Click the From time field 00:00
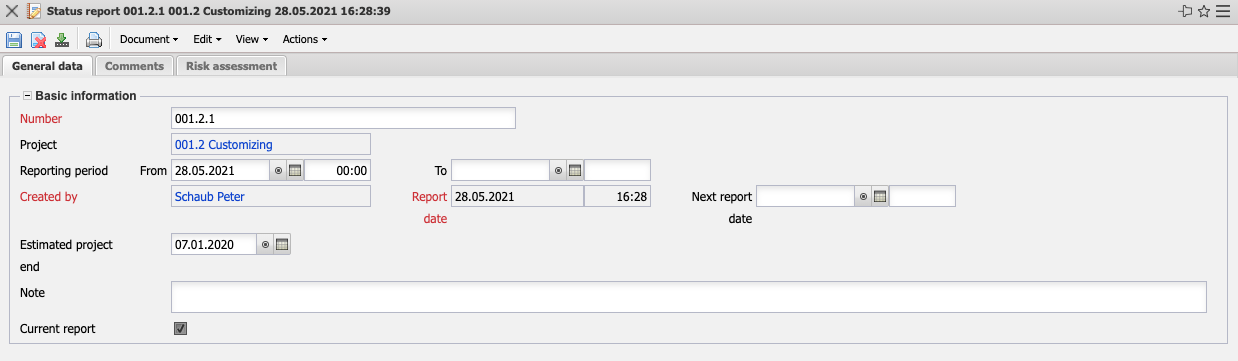 pos(337,171)
